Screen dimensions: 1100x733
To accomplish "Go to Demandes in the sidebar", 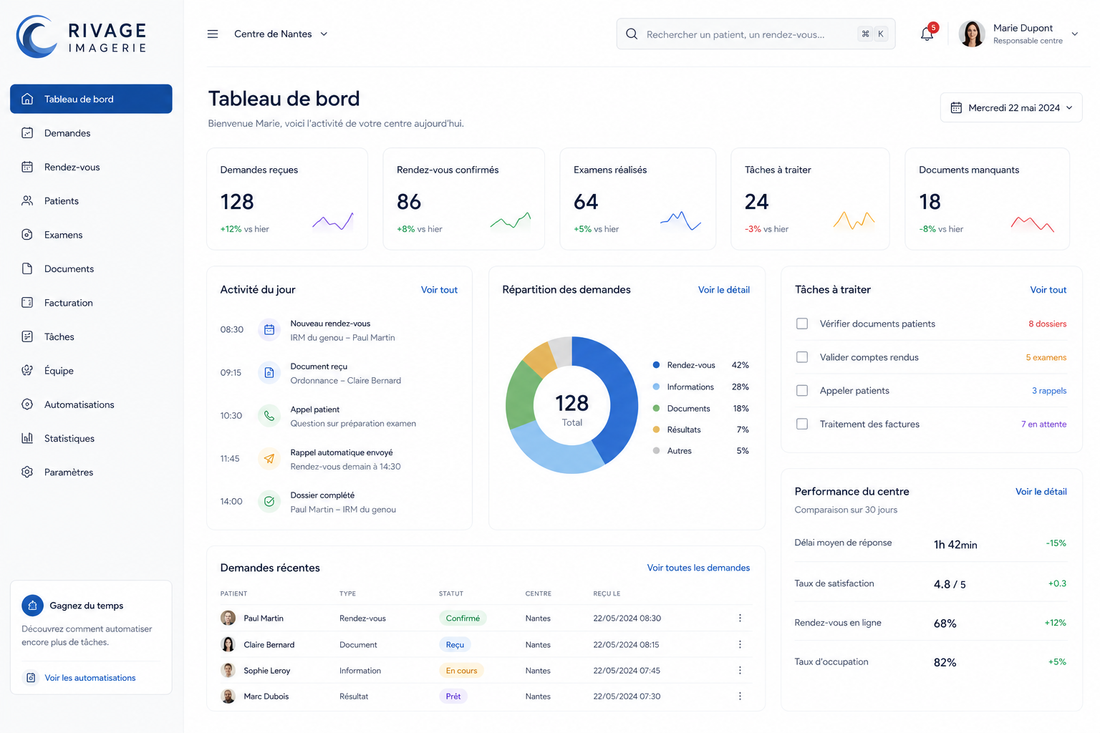I will (91, 133).
